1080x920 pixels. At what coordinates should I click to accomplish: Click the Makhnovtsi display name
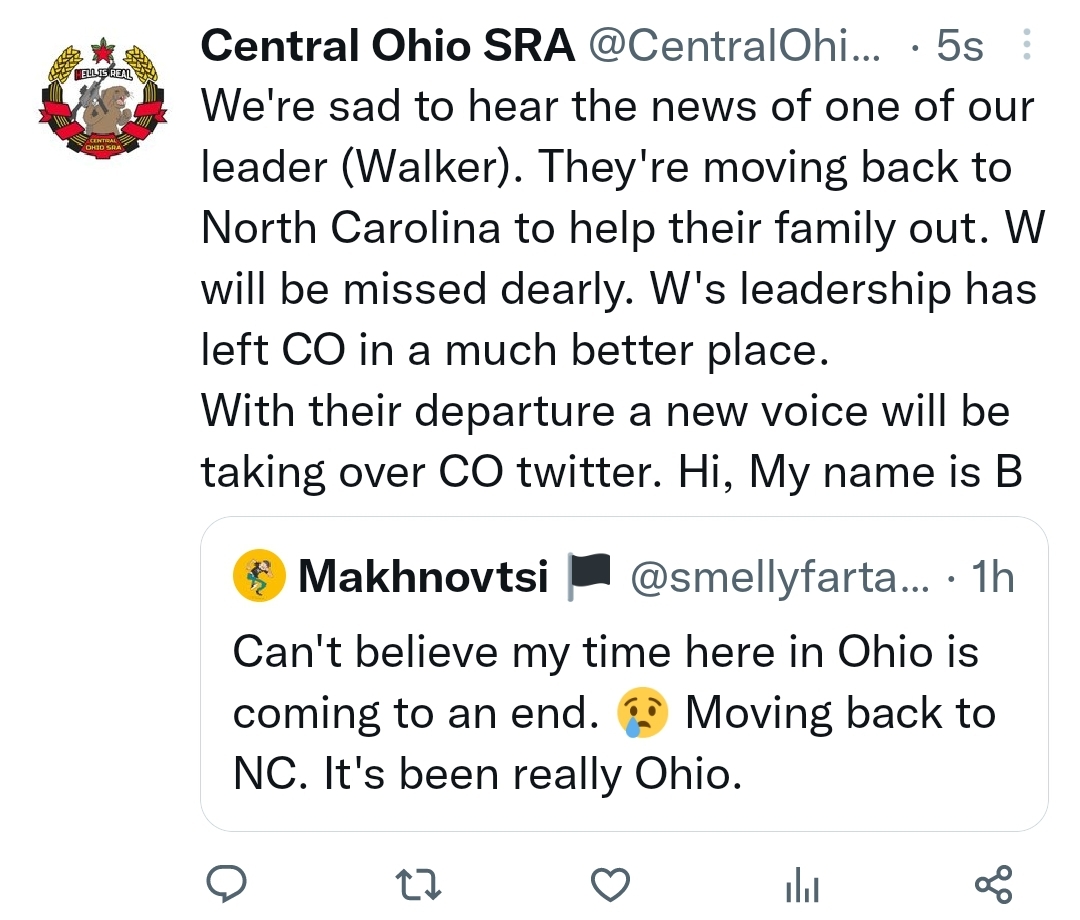[423, 577]
